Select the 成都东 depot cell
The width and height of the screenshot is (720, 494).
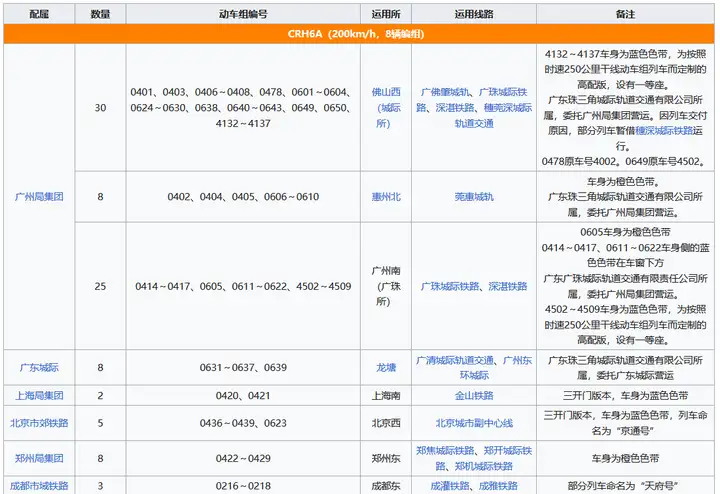pos(386,485)
